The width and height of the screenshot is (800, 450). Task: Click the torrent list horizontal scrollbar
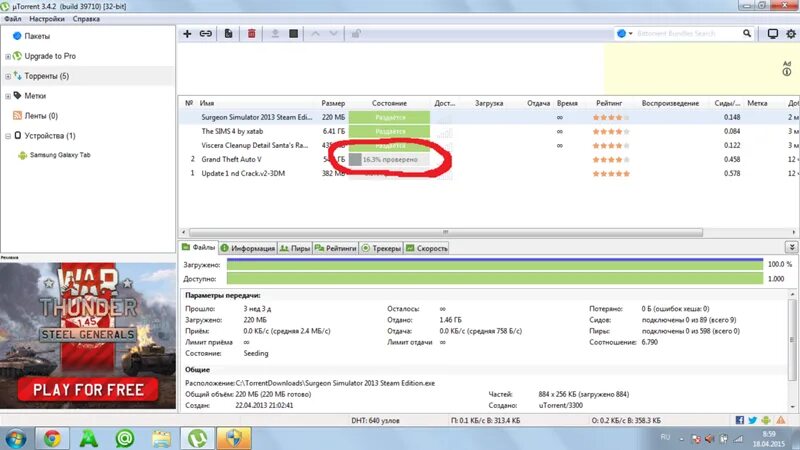(x=445, y=232)
